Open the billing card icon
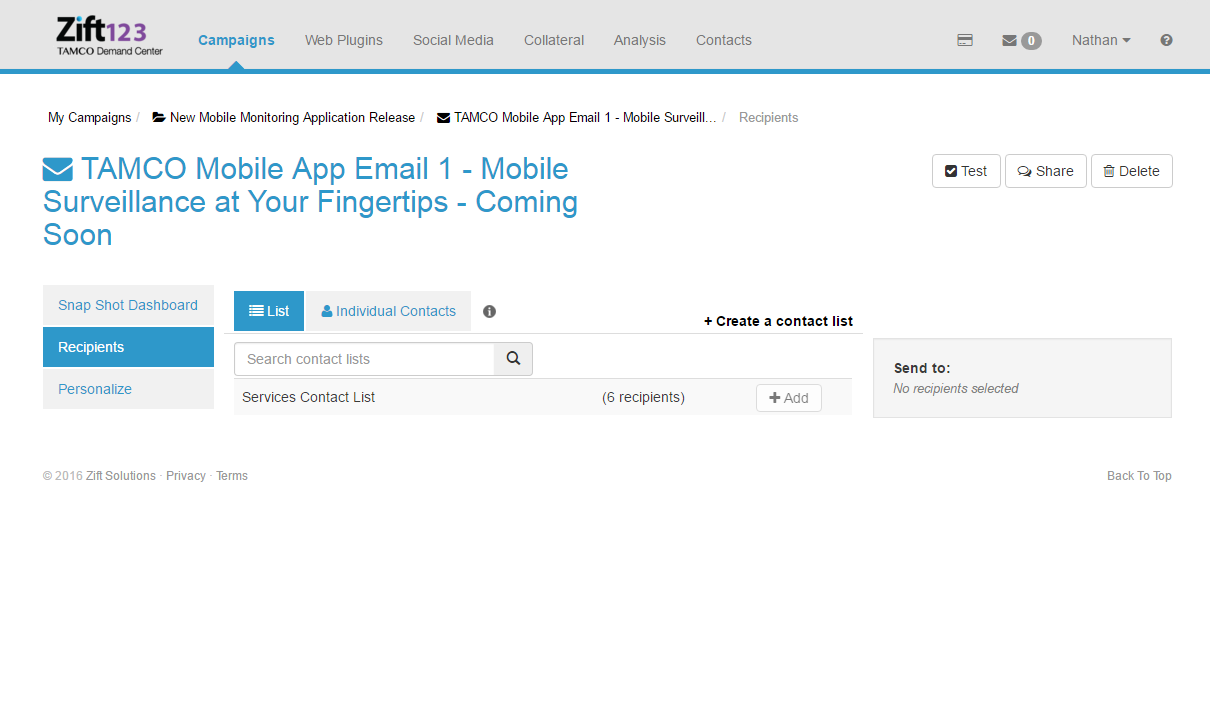 pos(965,41)
